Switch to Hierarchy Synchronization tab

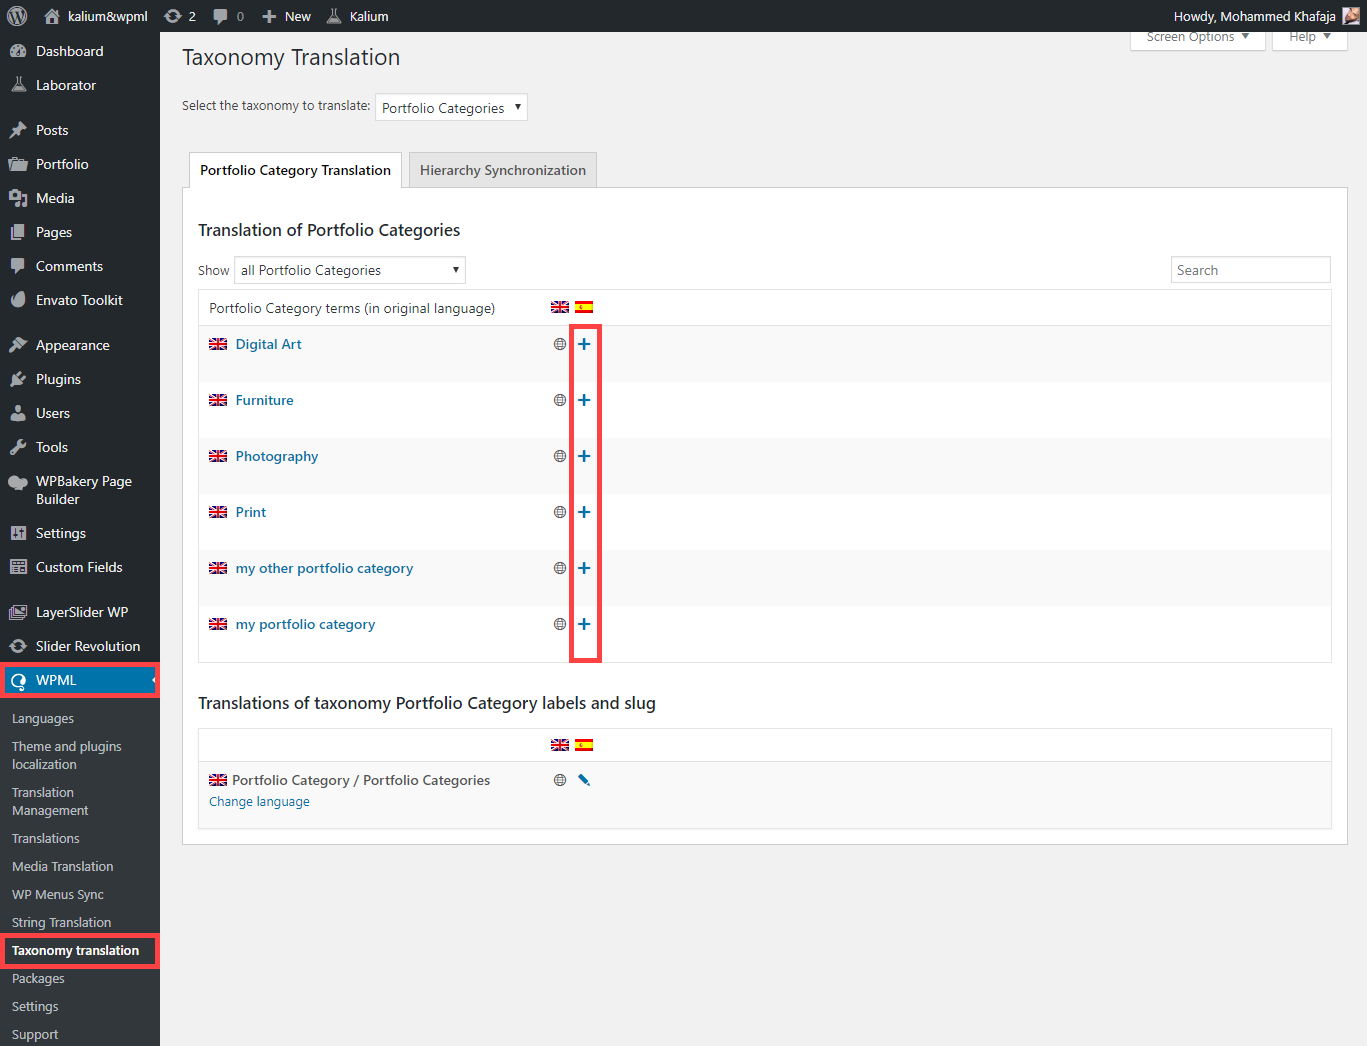coord(503,170)
